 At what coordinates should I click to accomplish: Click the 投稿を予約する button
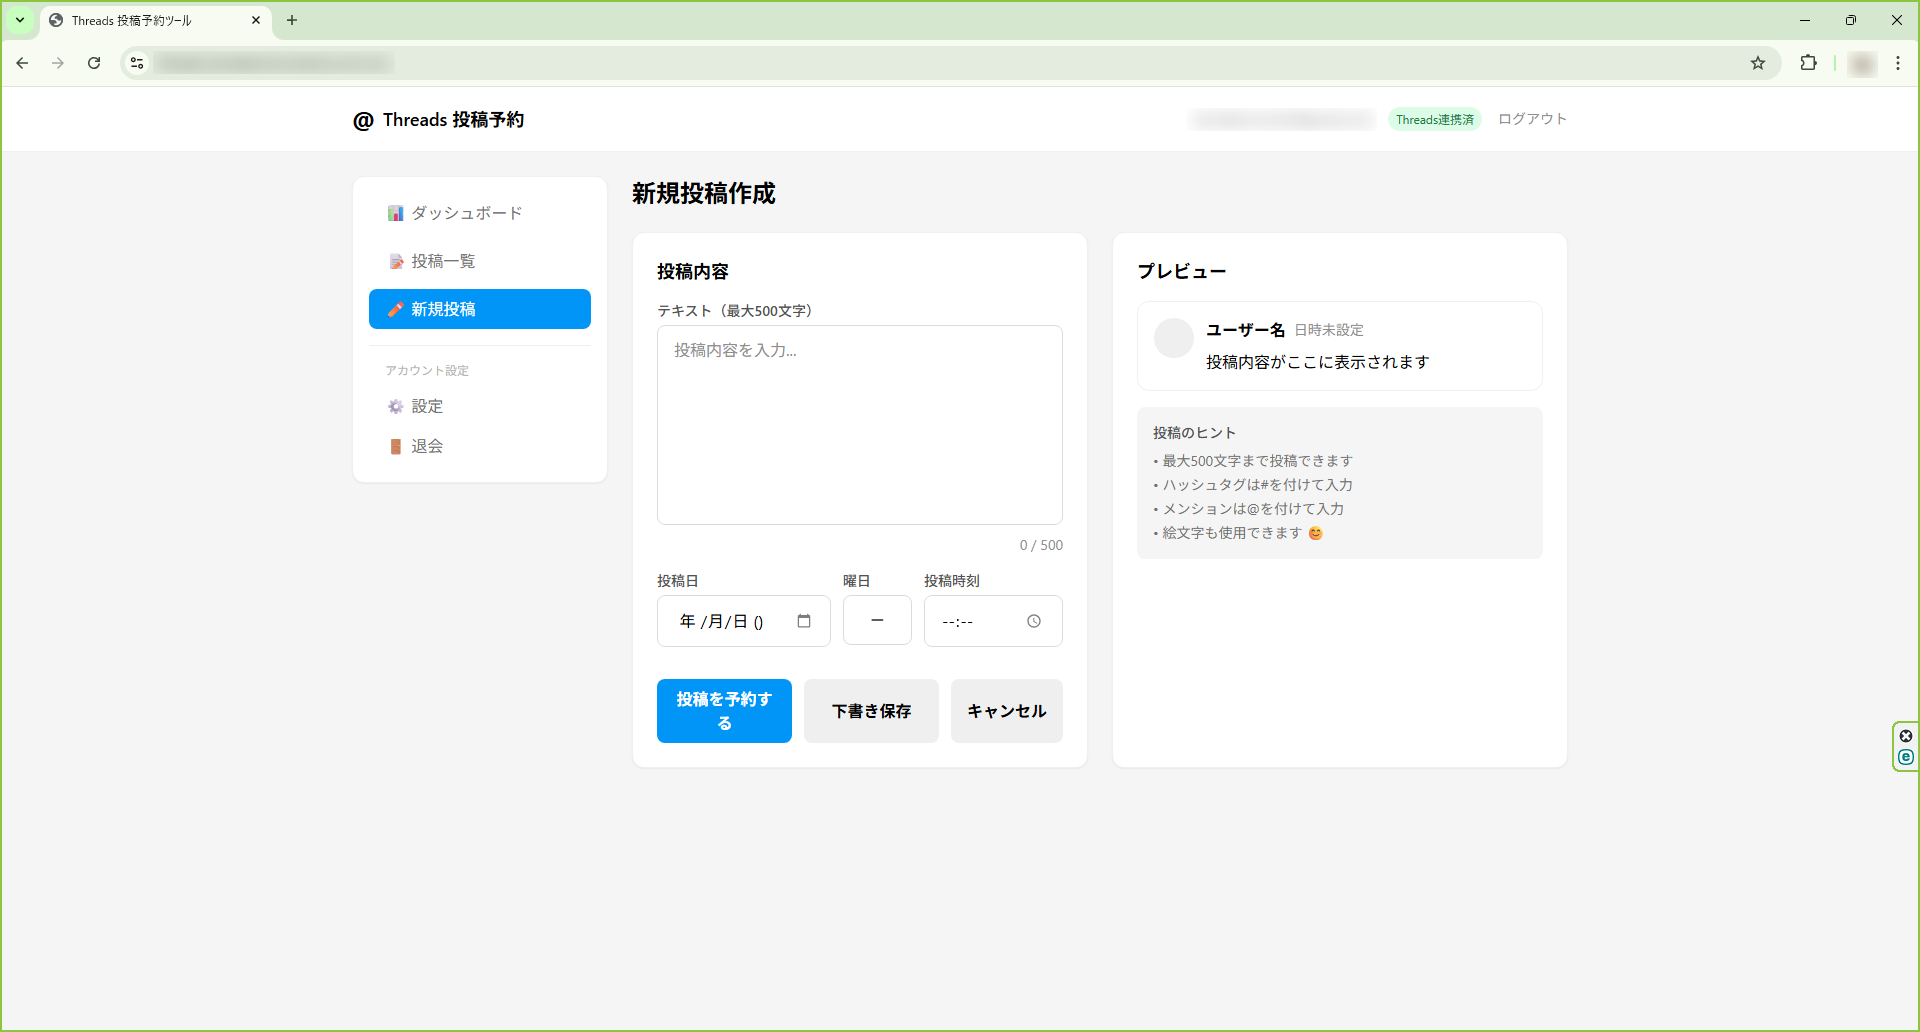[x=723, y=710]
